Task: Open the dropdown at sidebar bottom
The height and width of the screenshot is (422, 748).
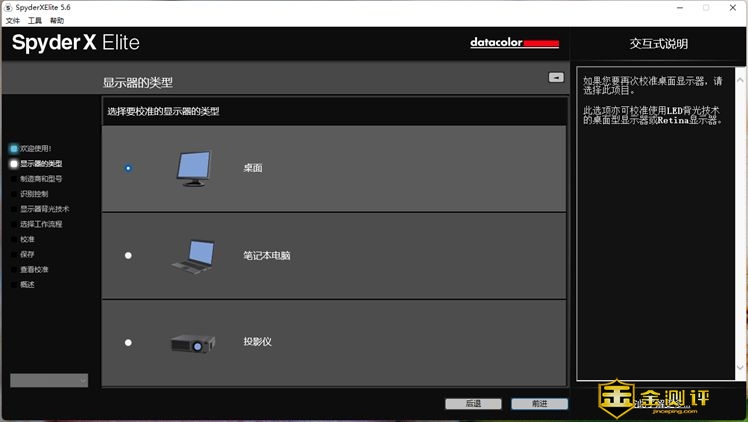Action: [49, 380]
